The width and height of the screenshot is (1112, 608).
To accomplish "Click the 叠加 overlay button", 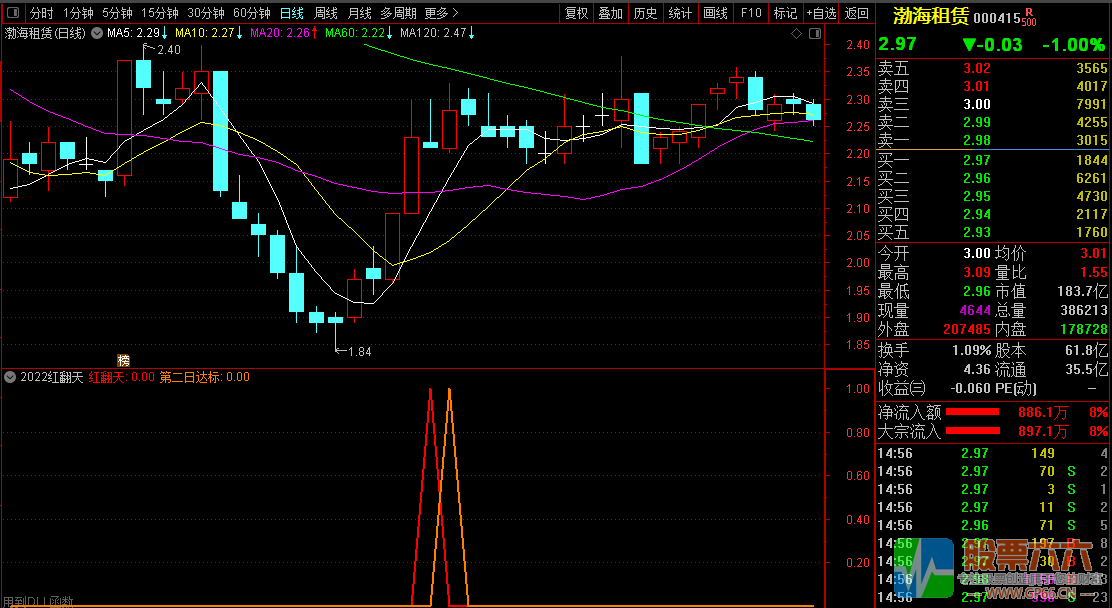I will click(610, 13).
